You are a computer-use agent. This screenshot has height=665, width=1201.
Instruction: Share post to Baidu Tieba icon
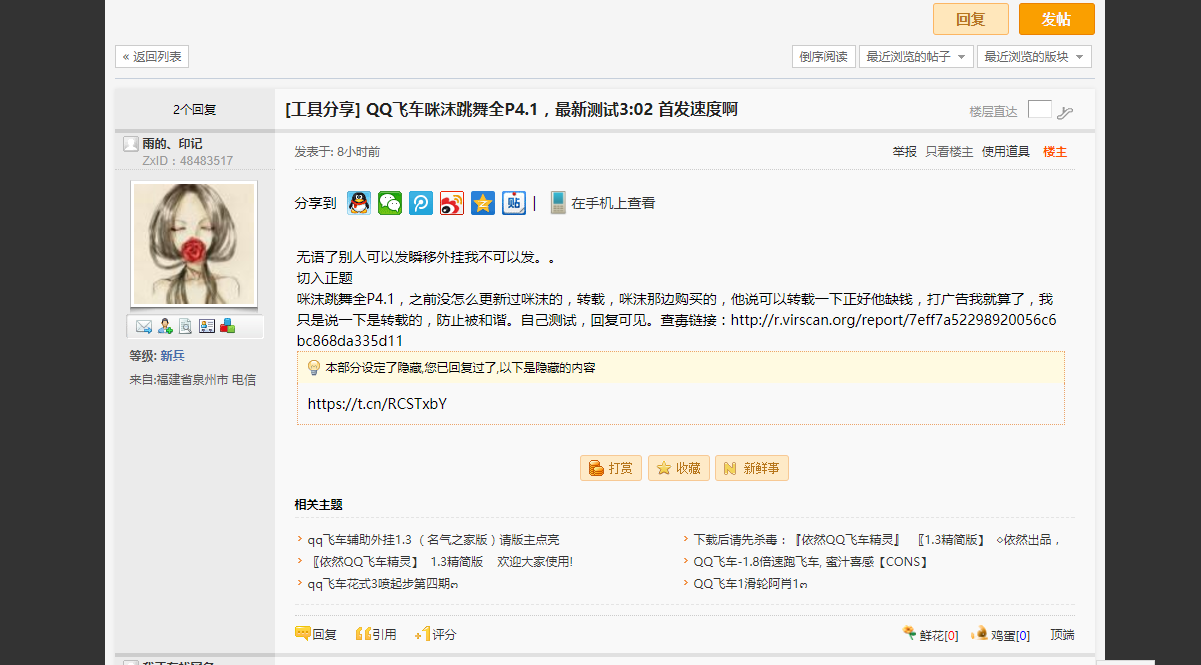tap(514, 202)
